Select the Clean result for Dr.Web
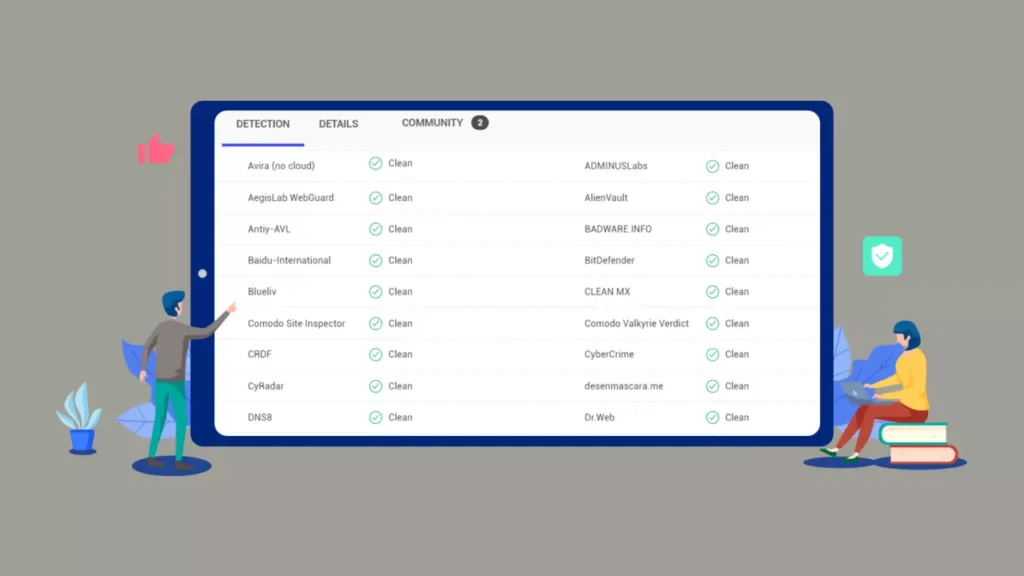 point(737,417)
